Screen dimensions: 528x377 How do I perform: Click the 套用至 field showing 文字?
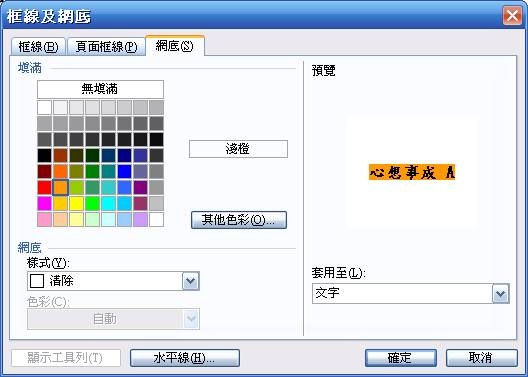tap(410, 294)
